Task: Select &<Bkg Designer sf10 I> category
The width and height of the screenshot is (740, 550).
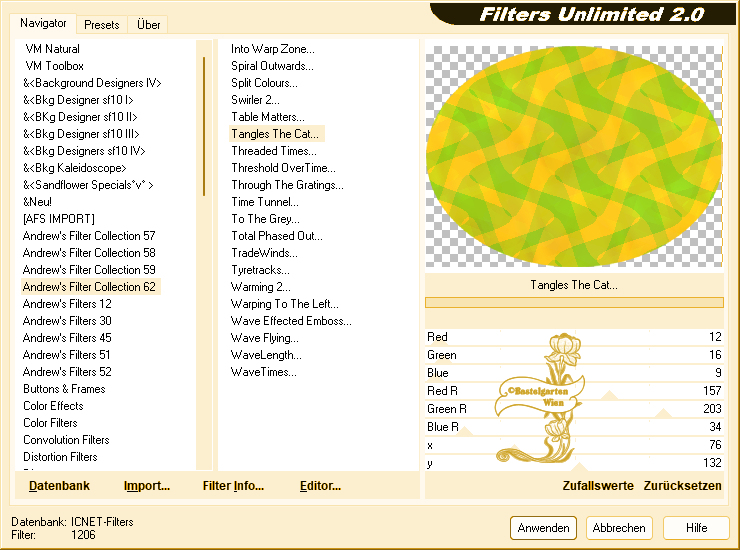Action: [78, 100]
